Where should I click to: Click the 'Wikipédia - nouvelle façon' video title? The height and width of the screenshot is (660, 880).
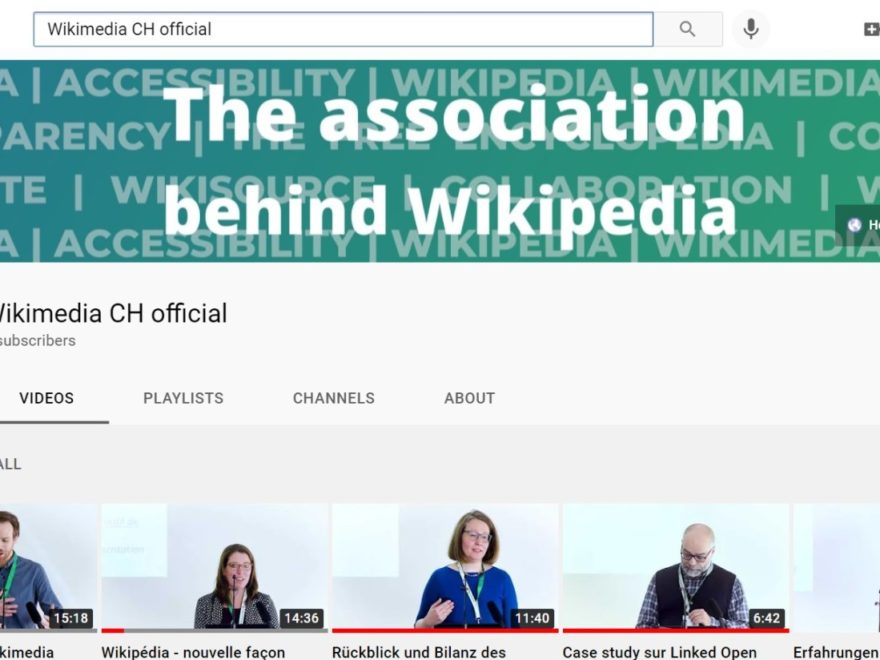tap(193, 652)
